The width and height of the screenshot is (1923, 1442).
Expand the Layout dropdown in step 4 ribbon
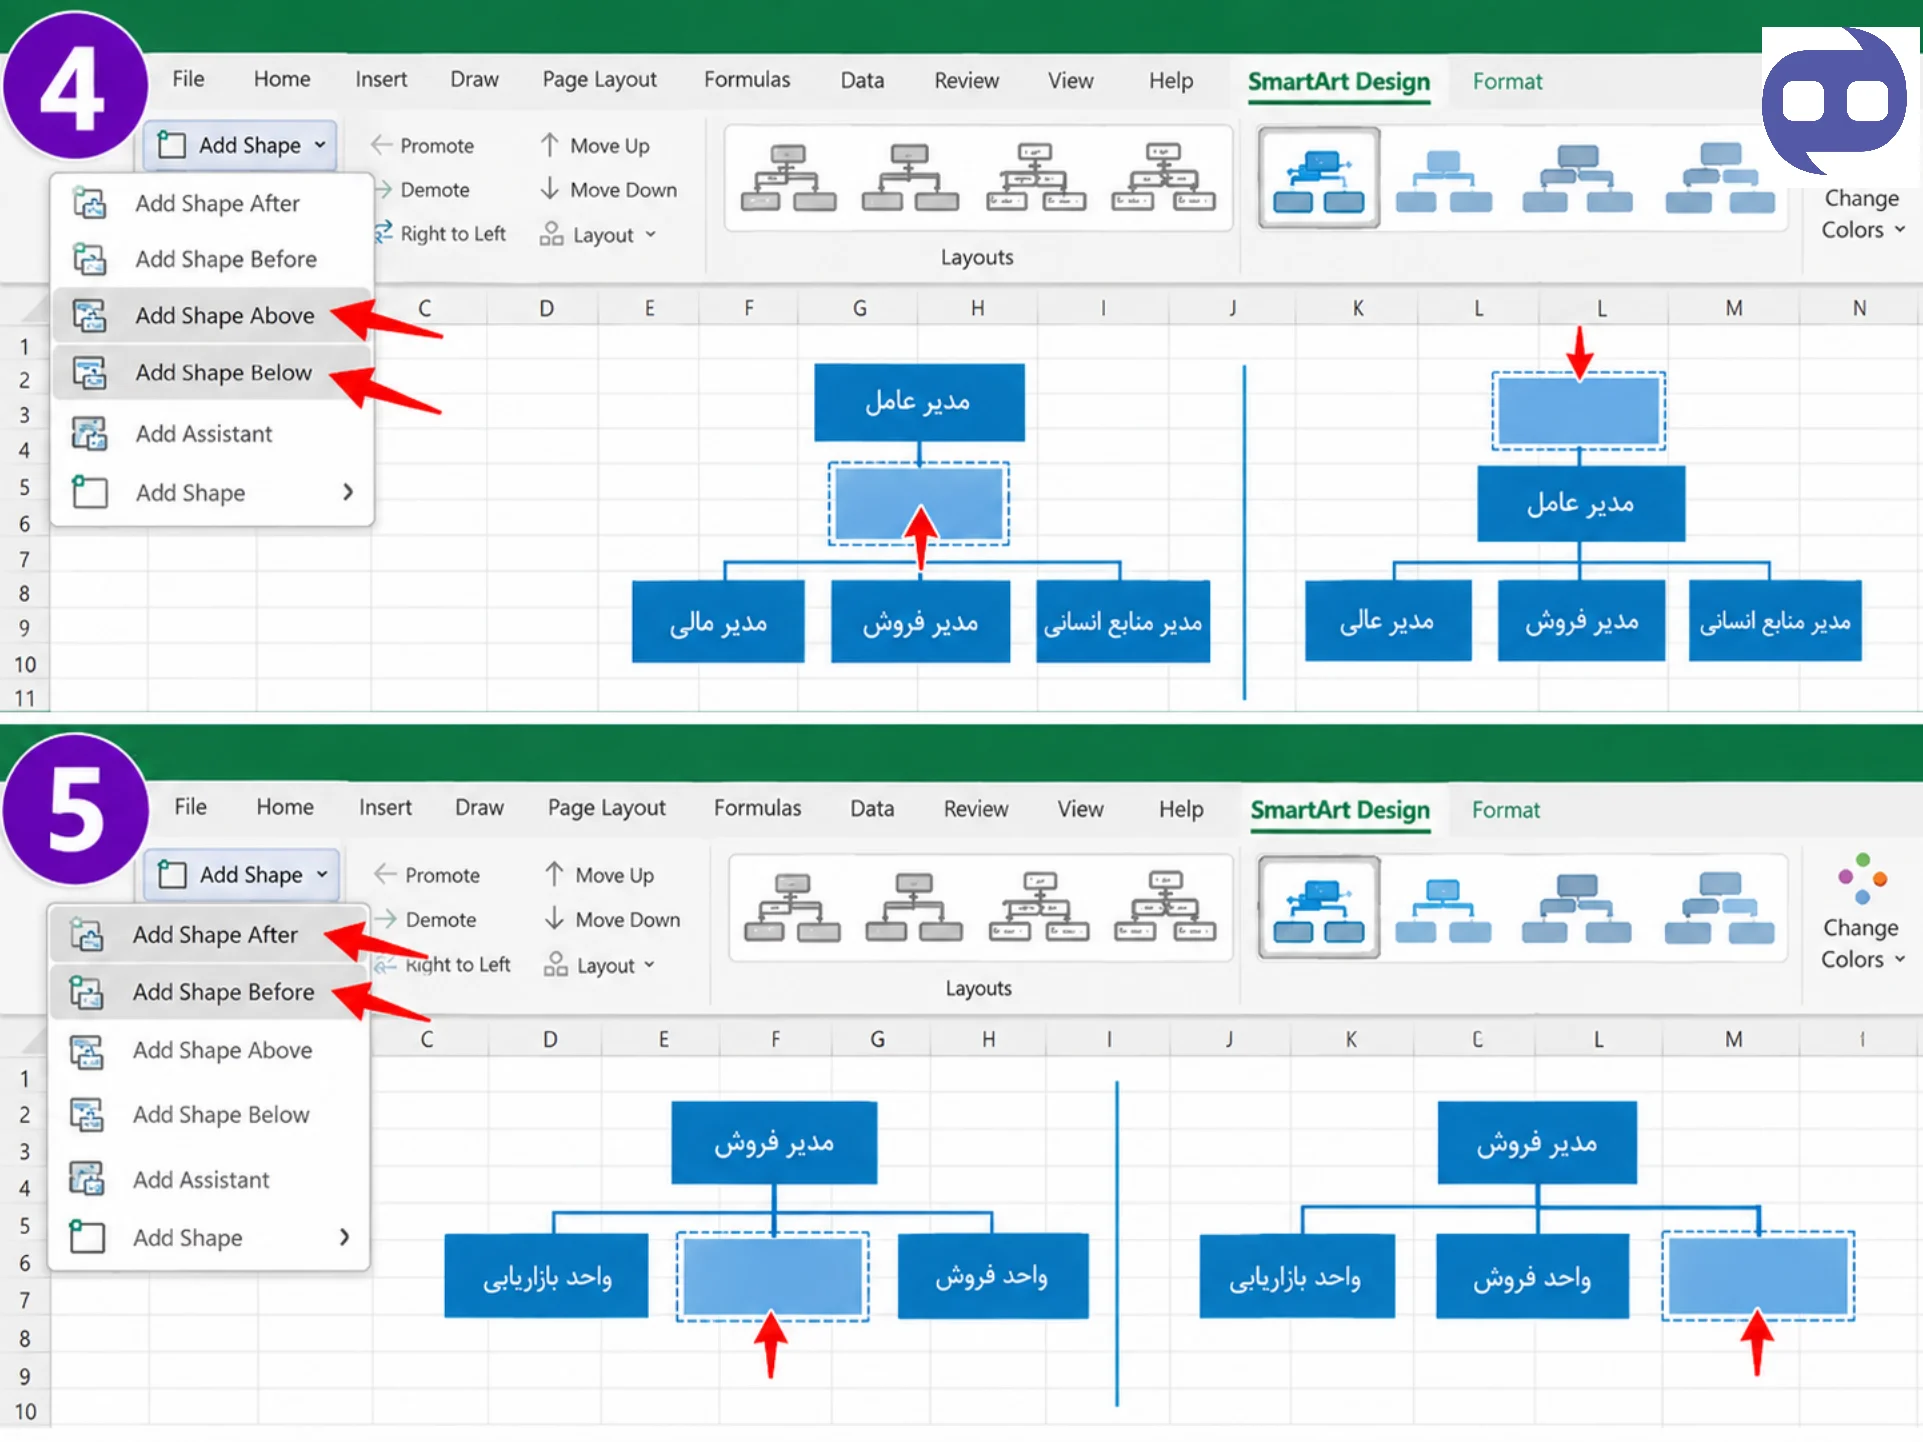pos(598,235)
